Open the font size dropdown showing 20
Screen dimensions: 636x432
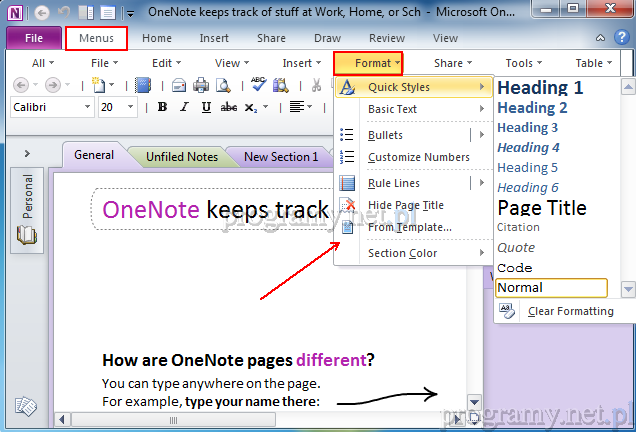(118, 107)
